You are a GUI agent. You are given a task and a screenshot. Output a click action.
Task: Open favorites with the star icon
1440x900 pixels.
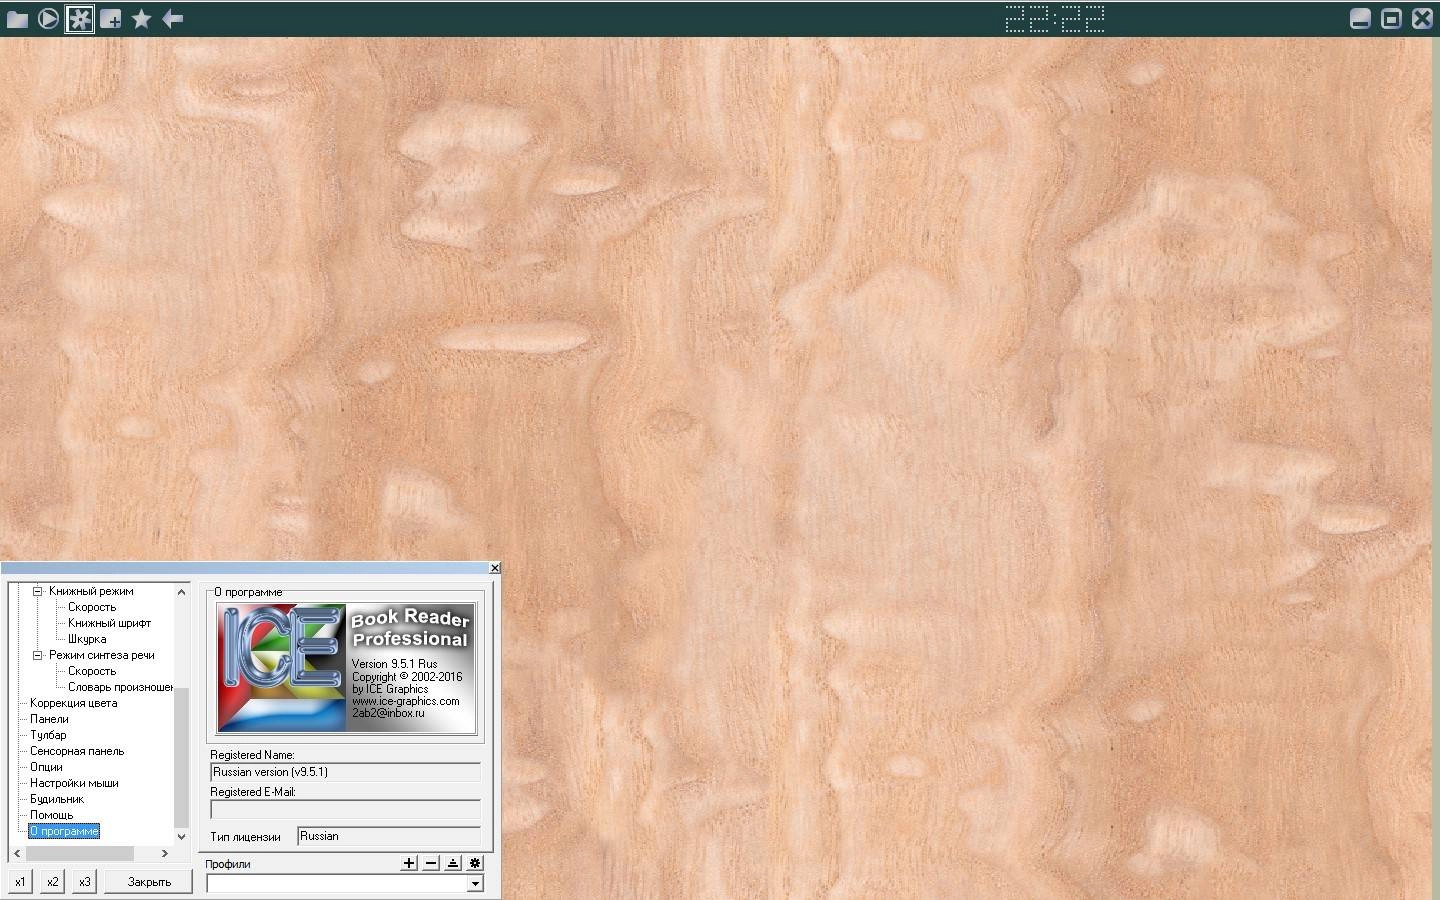tap(142, 19)
